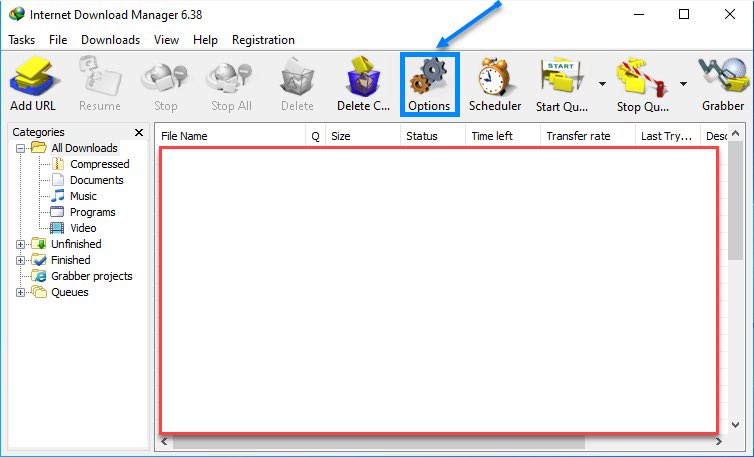This screenshot has height=457, width=754.
Task: Collapse the All Downloads tree node
Action: [20, 148]
